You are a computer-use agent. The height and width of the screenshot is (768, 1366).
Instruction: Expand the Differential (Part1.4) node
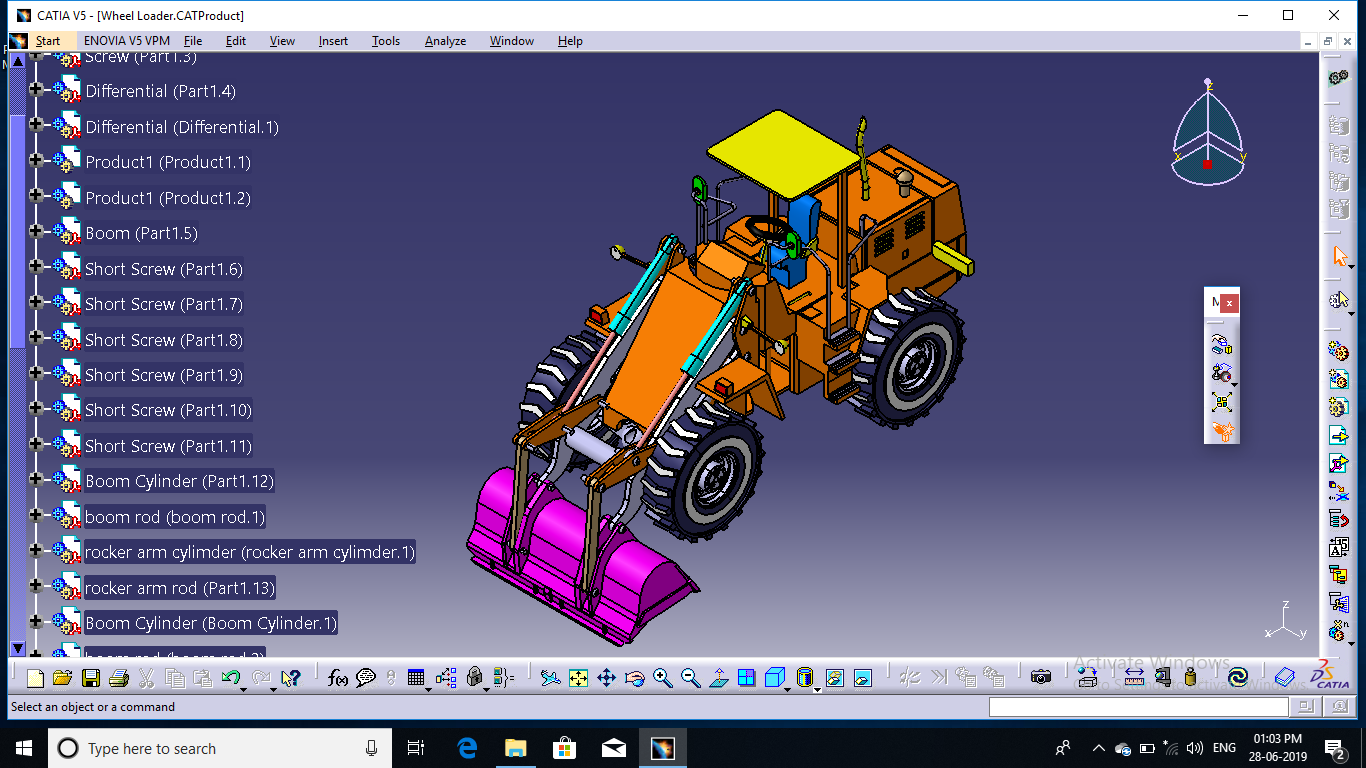click(37, 90)
